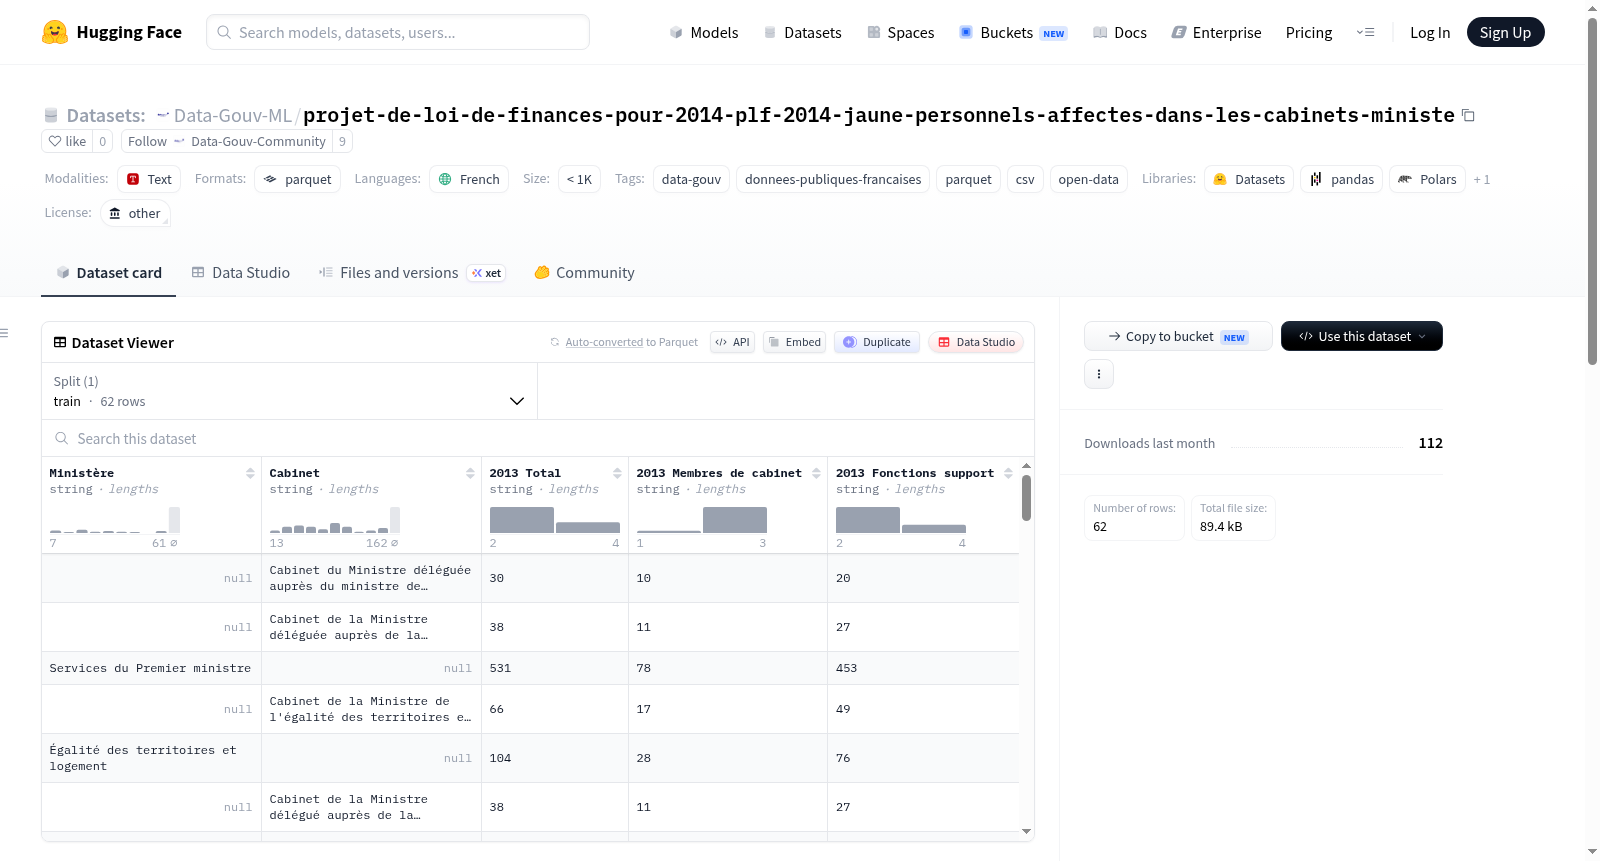The height and width of the screenshot is (861, 1600).
Task: Select the csv tag
Action: pos(1025,179)
